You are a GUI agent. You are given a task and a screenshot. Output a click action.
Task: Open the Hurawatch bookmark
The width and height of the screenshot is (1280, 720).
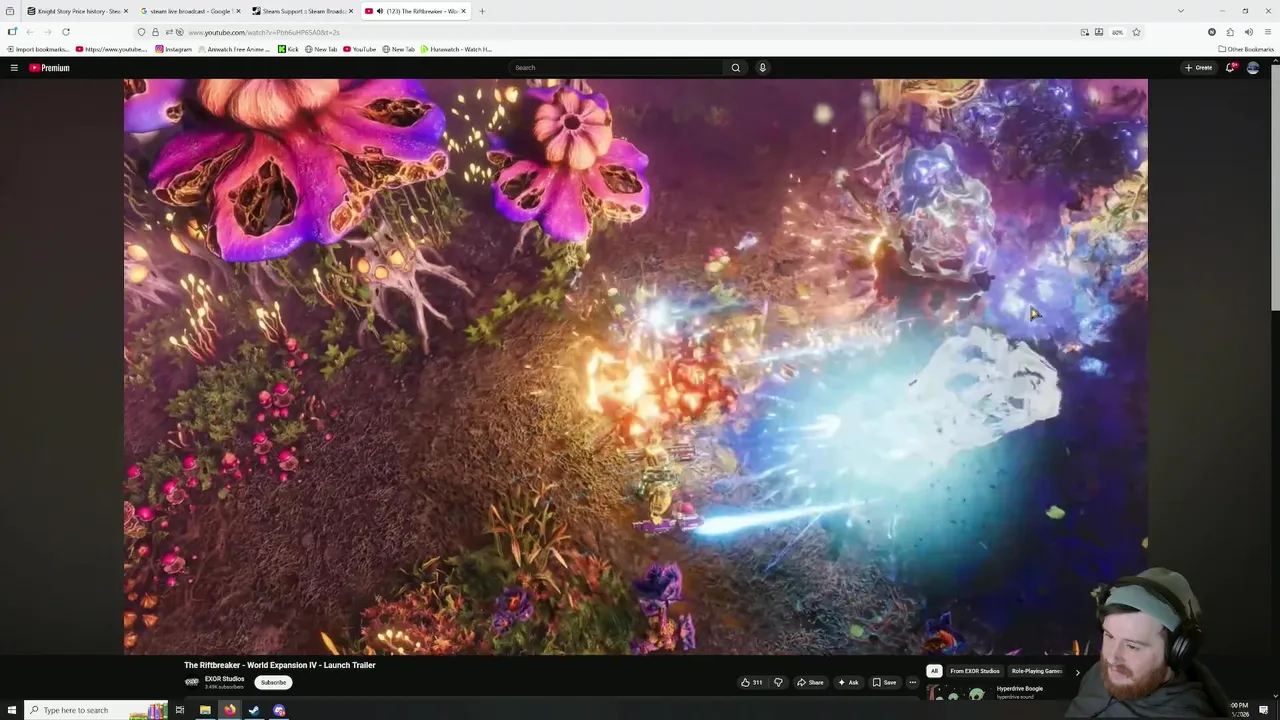point(457,49)
